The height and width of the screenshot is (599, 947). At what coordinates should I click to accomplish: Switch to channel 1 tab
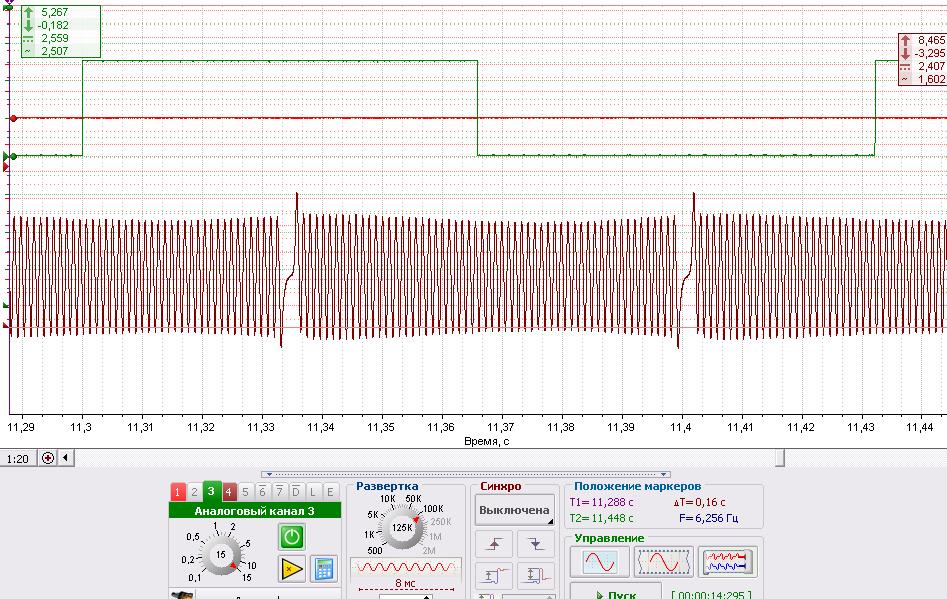click(x=178, y=492)
